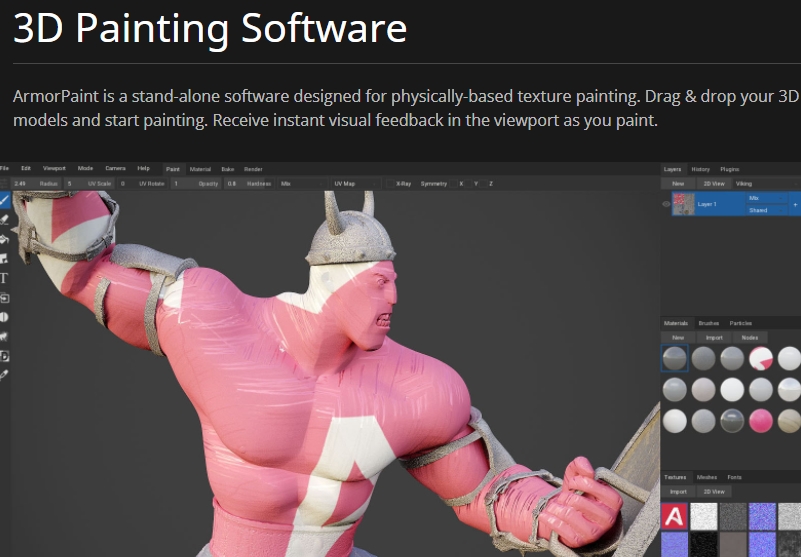This screenshot has height=557, width=801.
Task: Adjust the brush Opacity slider
Action: [196, 183]
